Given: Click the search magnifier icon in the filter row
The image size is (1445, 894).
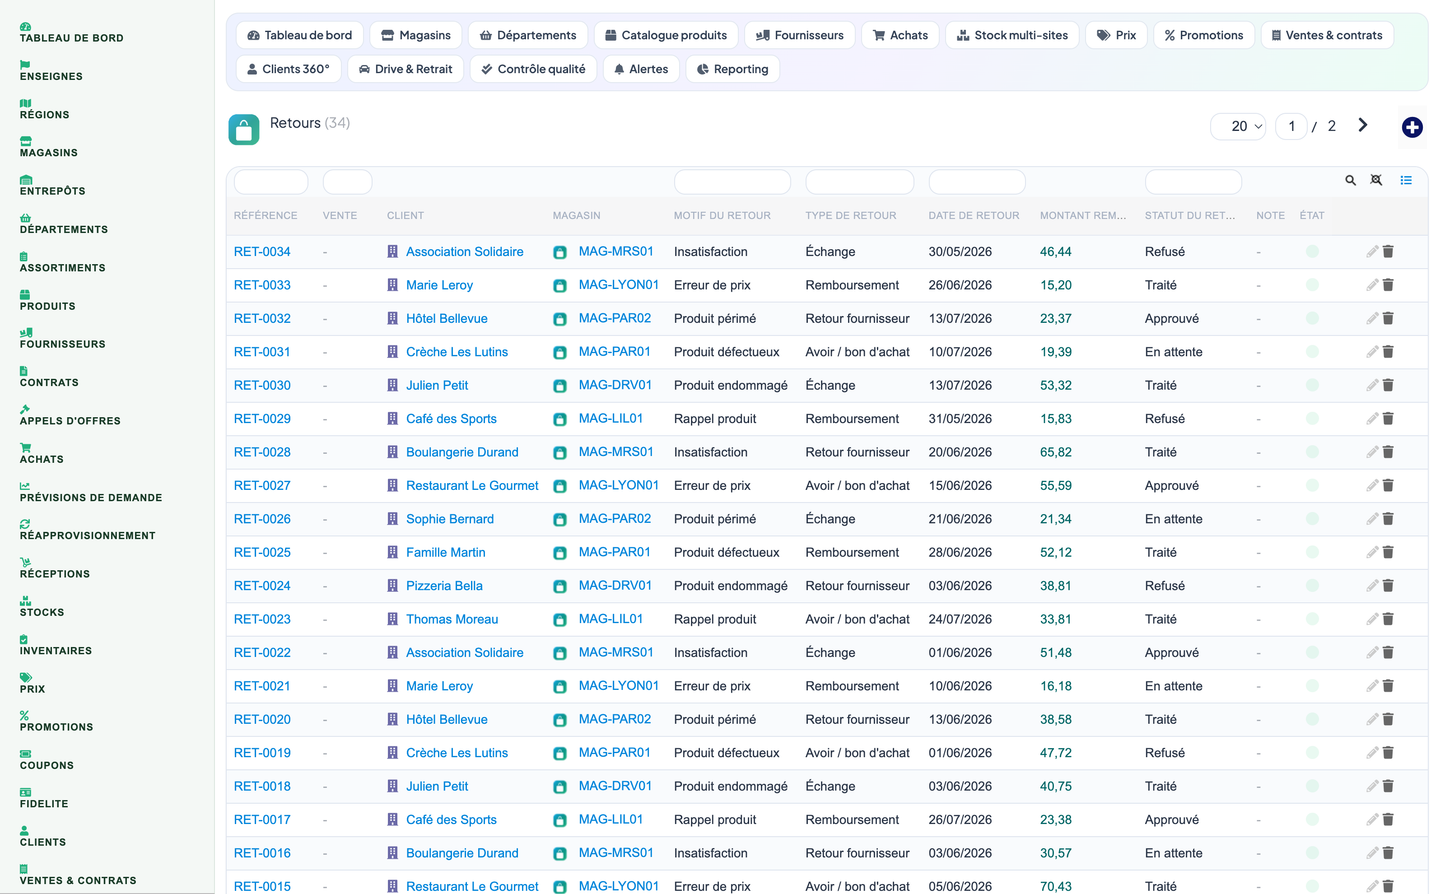Looking at the screenshot, I should [x=1350, y=181].
